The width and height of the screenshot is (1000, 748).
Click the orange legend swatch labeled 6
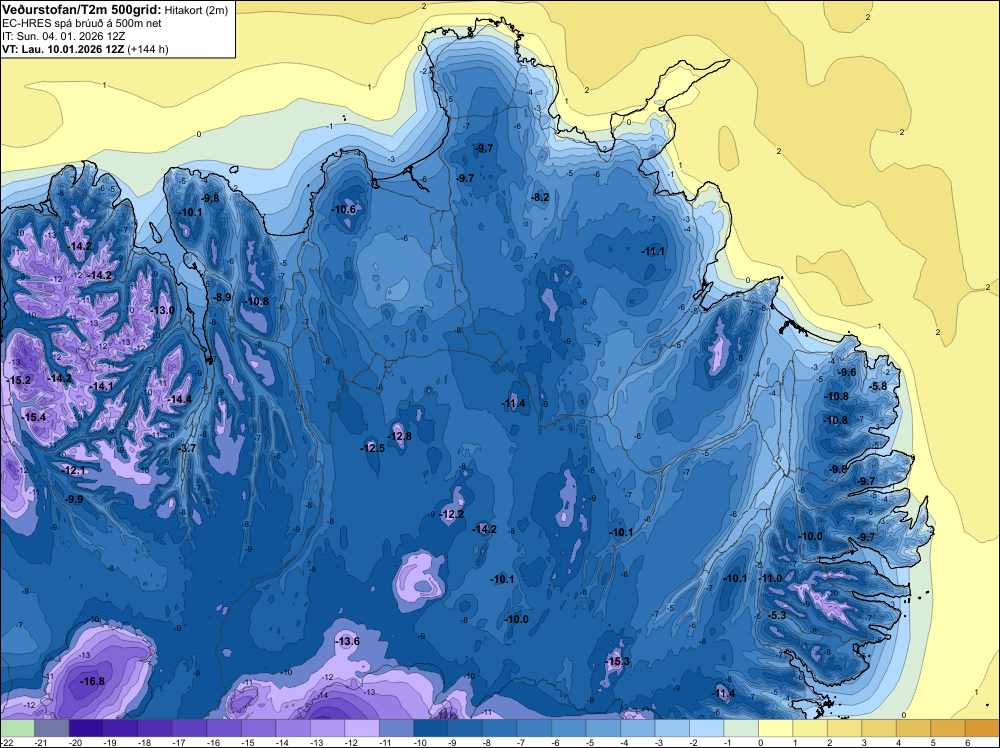click(982, 728)
